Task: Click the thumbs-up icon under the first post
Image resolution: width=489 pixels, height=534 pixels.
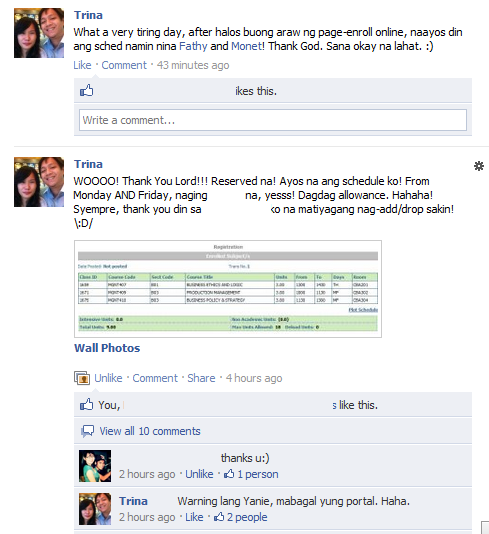Action: click(86, 91)
